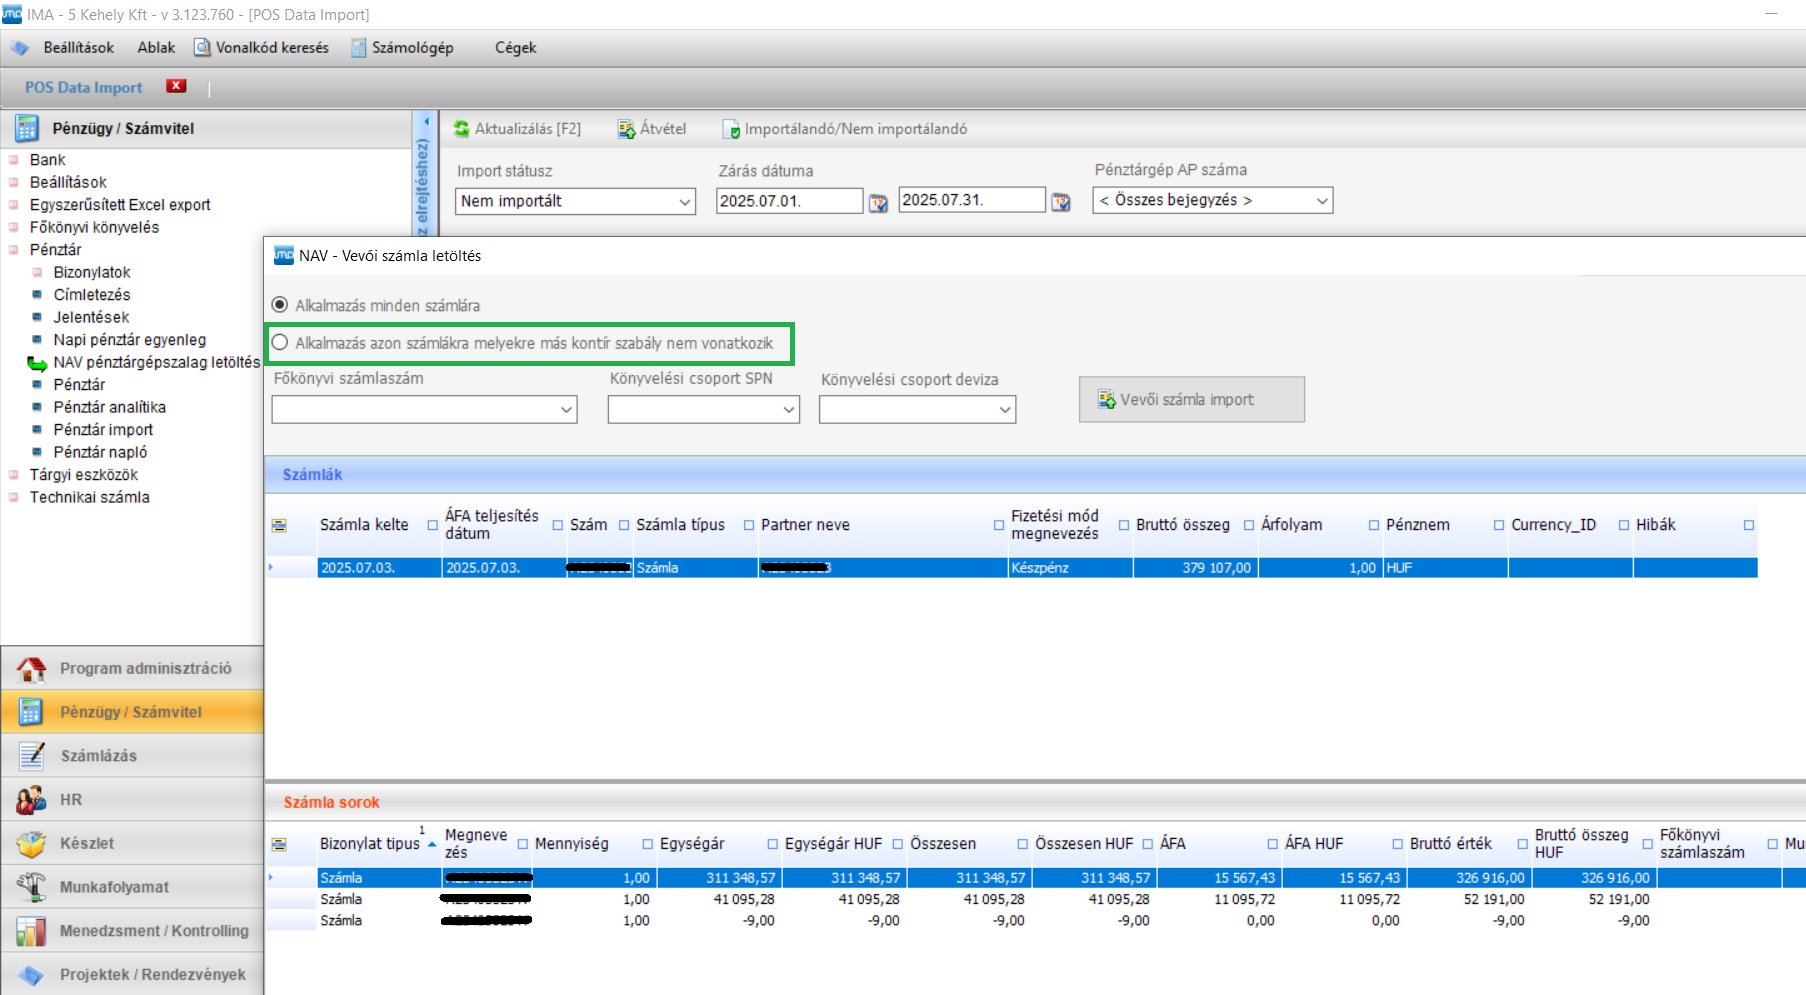Close the POS Data Import tab
The width and height of the screenshot is (1806, 995).
click(x=177, y=86)
